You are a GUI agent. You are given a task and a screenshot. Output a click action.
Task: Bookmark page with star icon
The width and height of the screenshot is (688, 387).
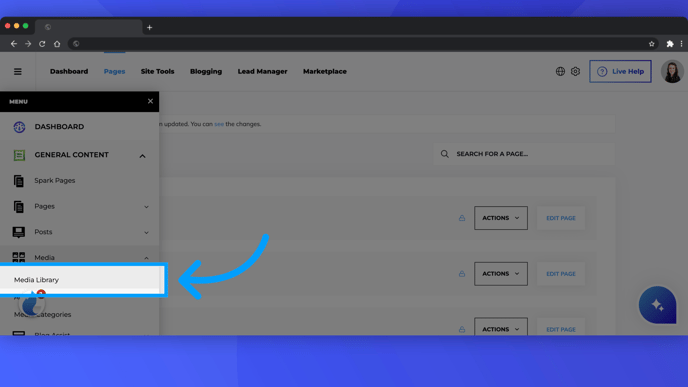click(652, 44)
